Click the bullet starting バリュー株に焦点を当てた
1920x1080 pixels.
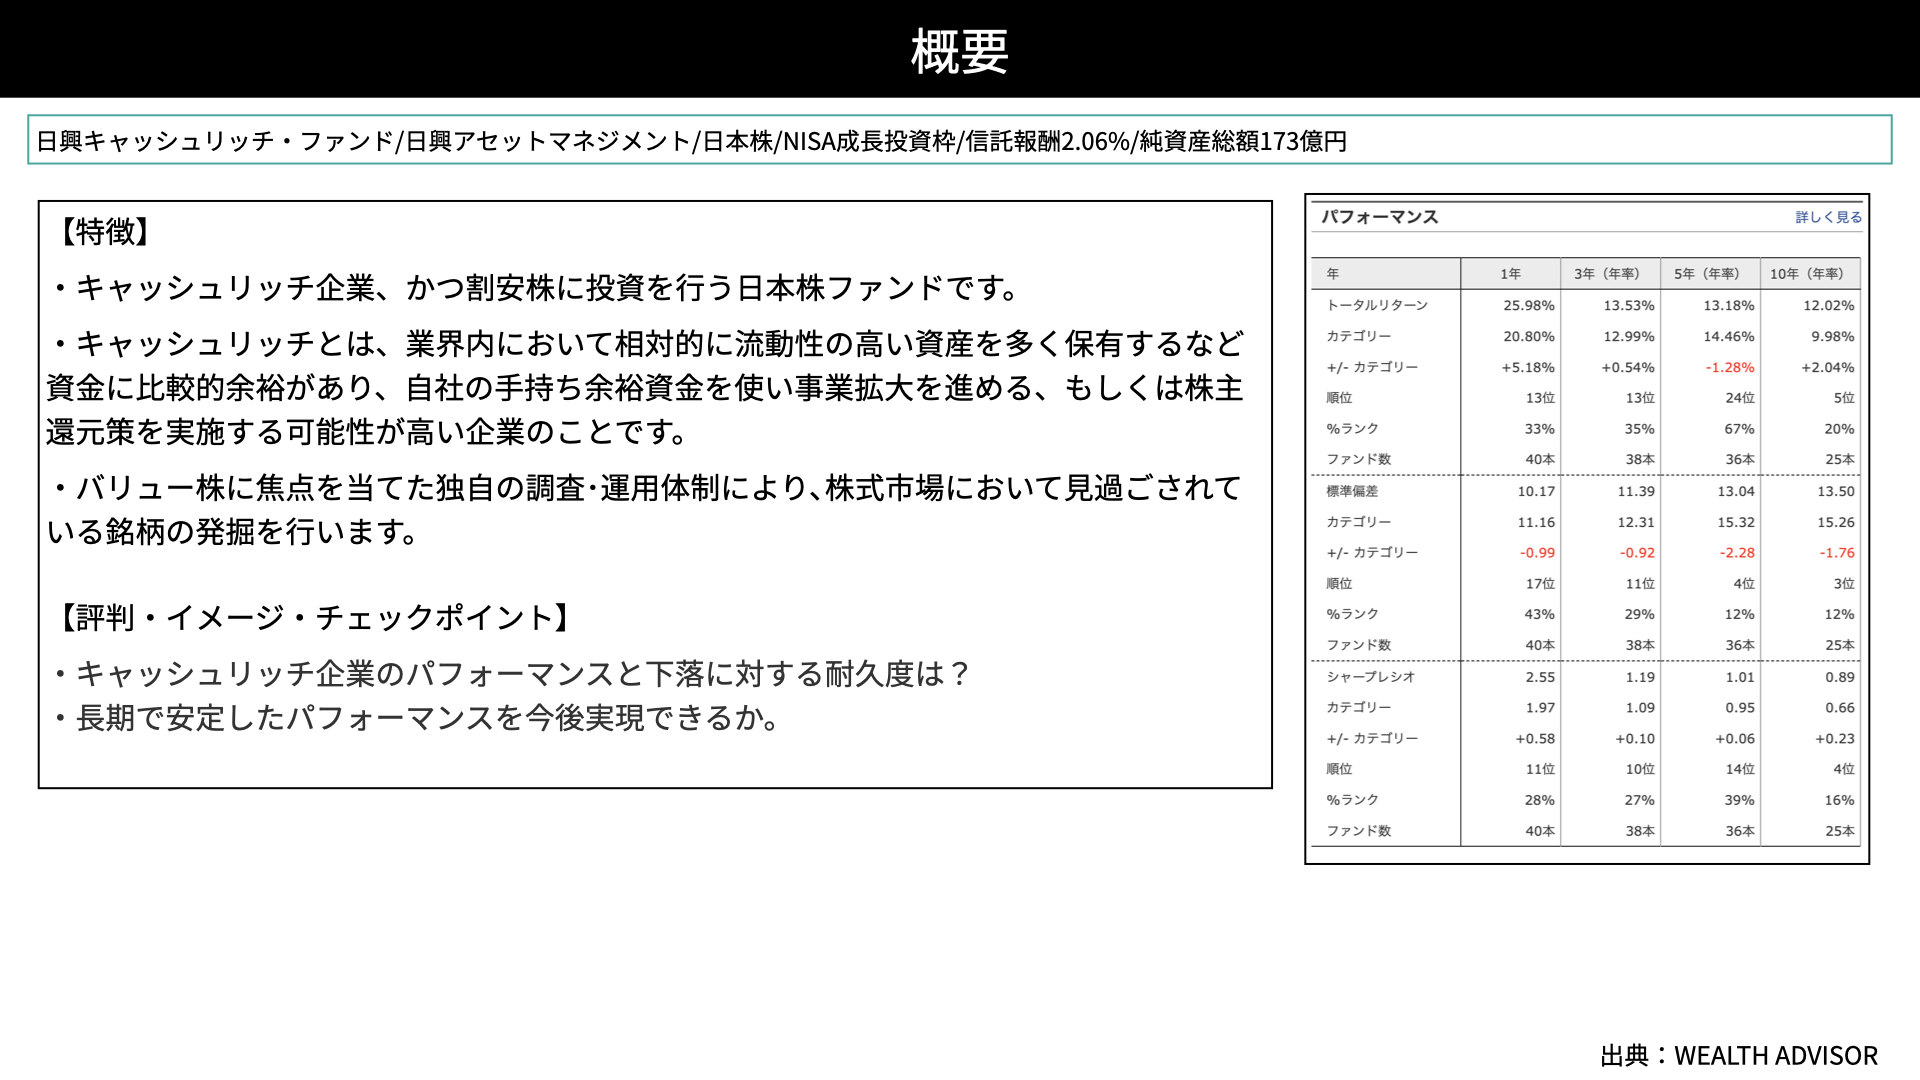coord(645,510)
